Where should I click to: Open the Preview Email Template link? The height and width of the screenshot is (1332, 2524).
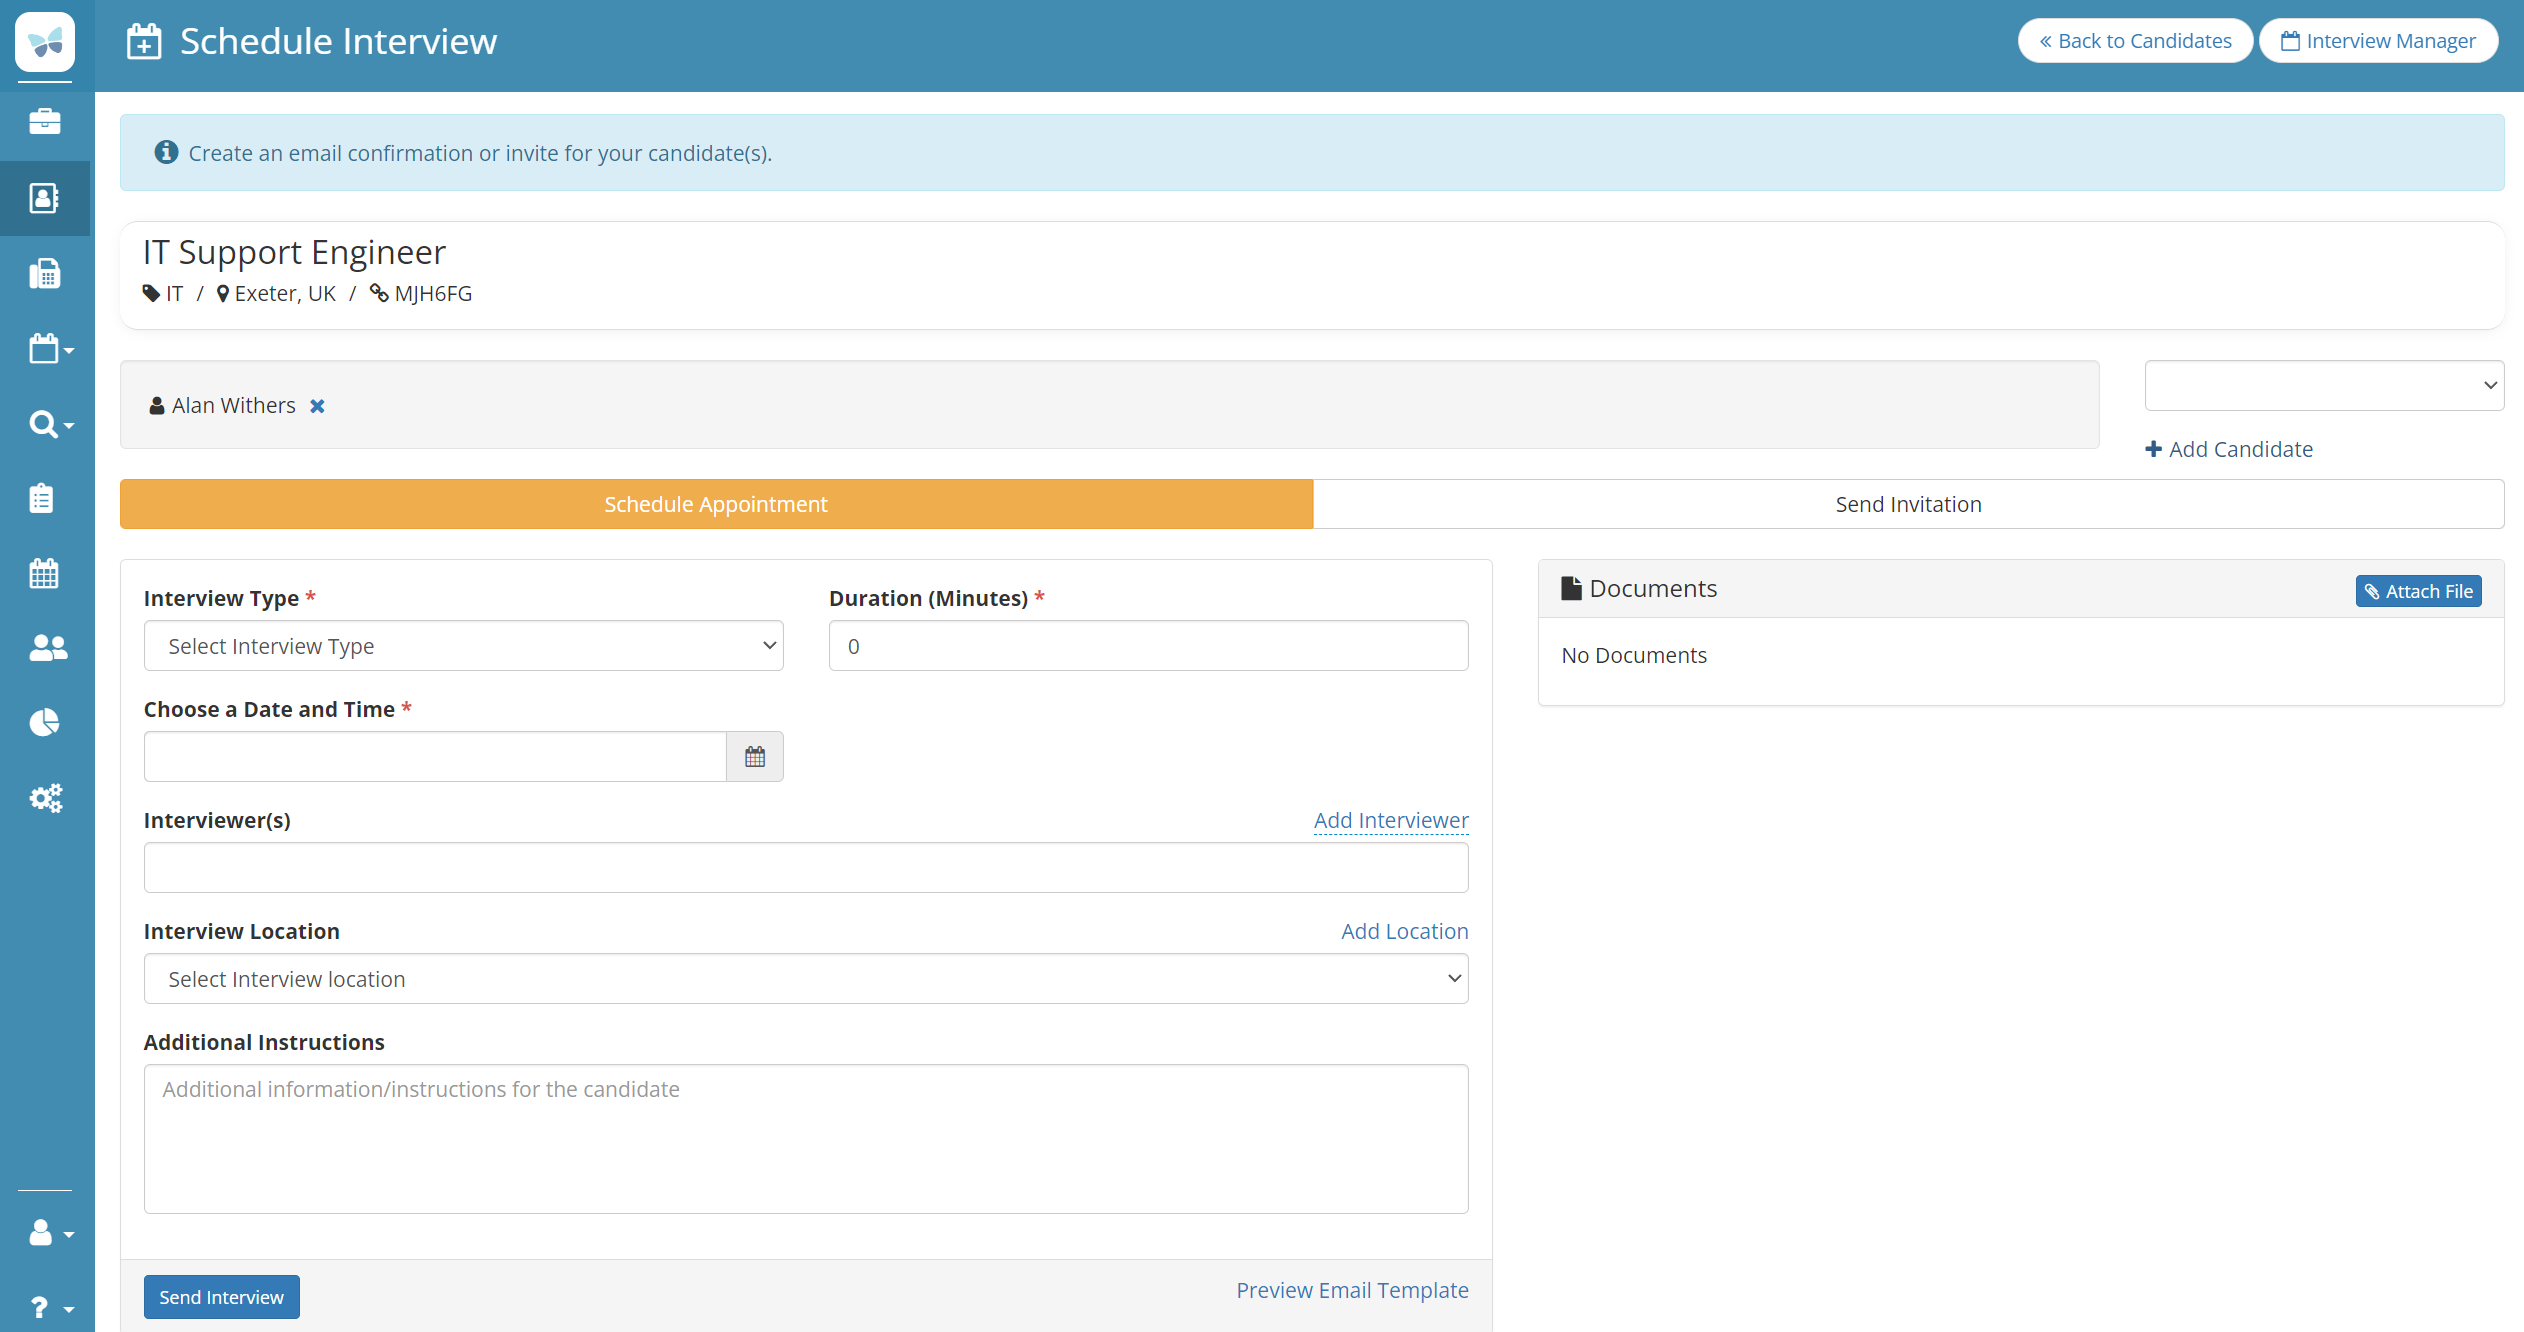1351,1290
